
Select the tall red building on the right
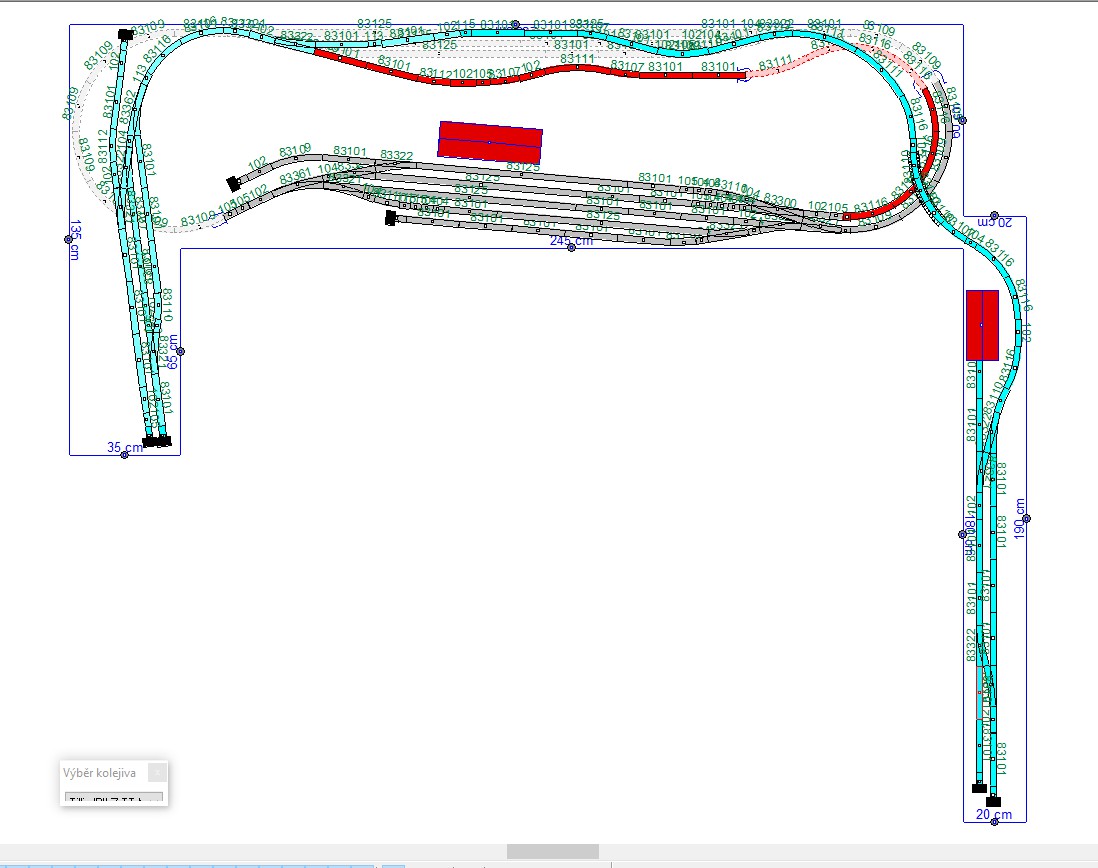click(x=982, y=326)
